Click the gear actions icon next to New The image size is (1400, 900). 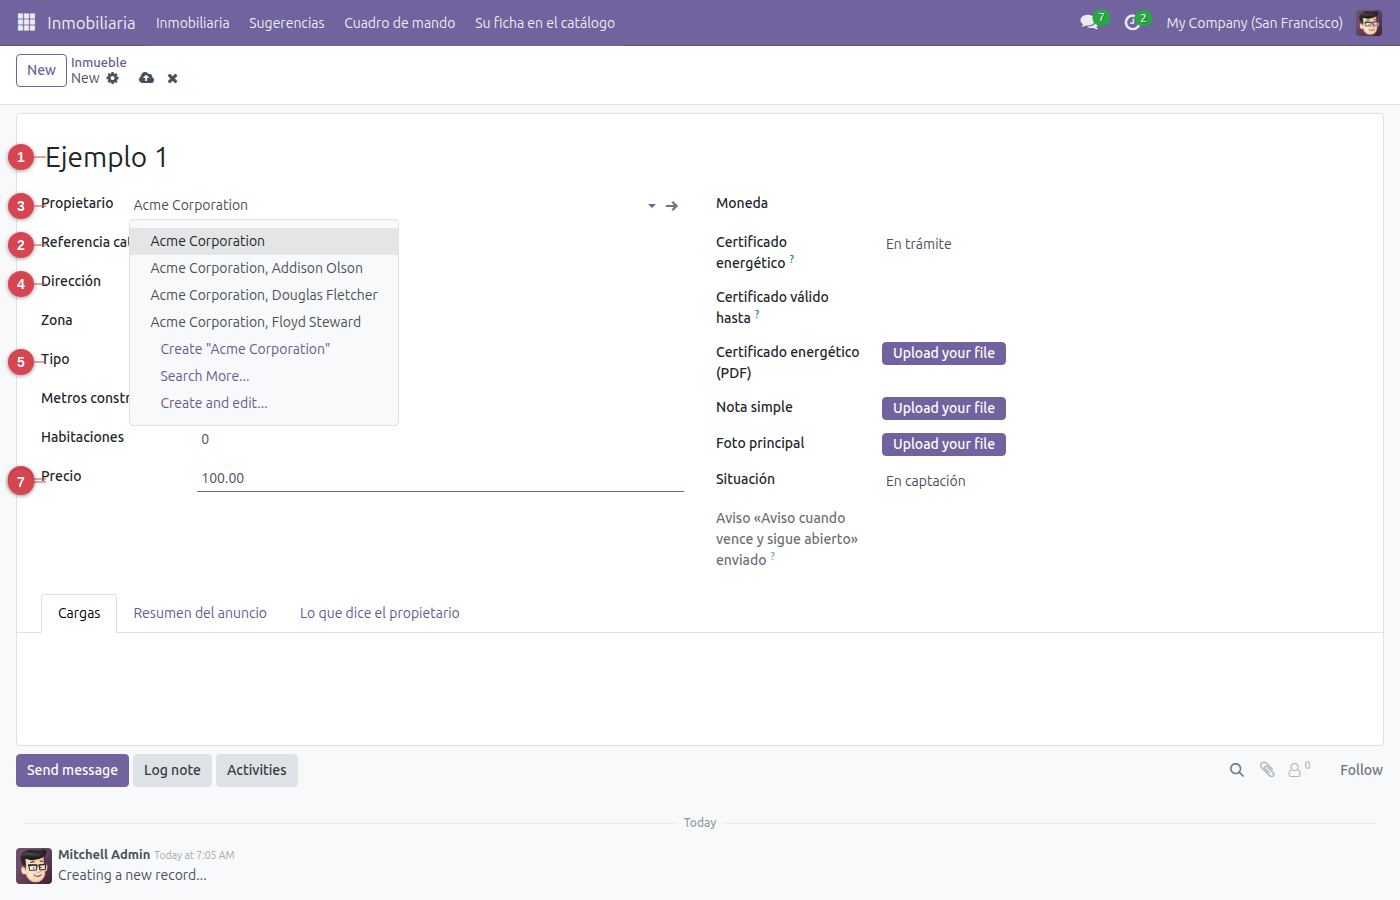click(113, 78)
